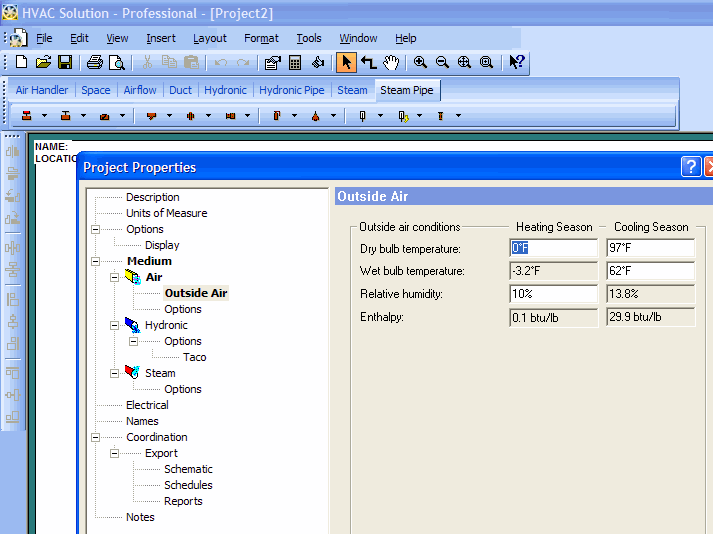Select the arrow pointer tool
The image size is (713, 534).
[346, 62]
